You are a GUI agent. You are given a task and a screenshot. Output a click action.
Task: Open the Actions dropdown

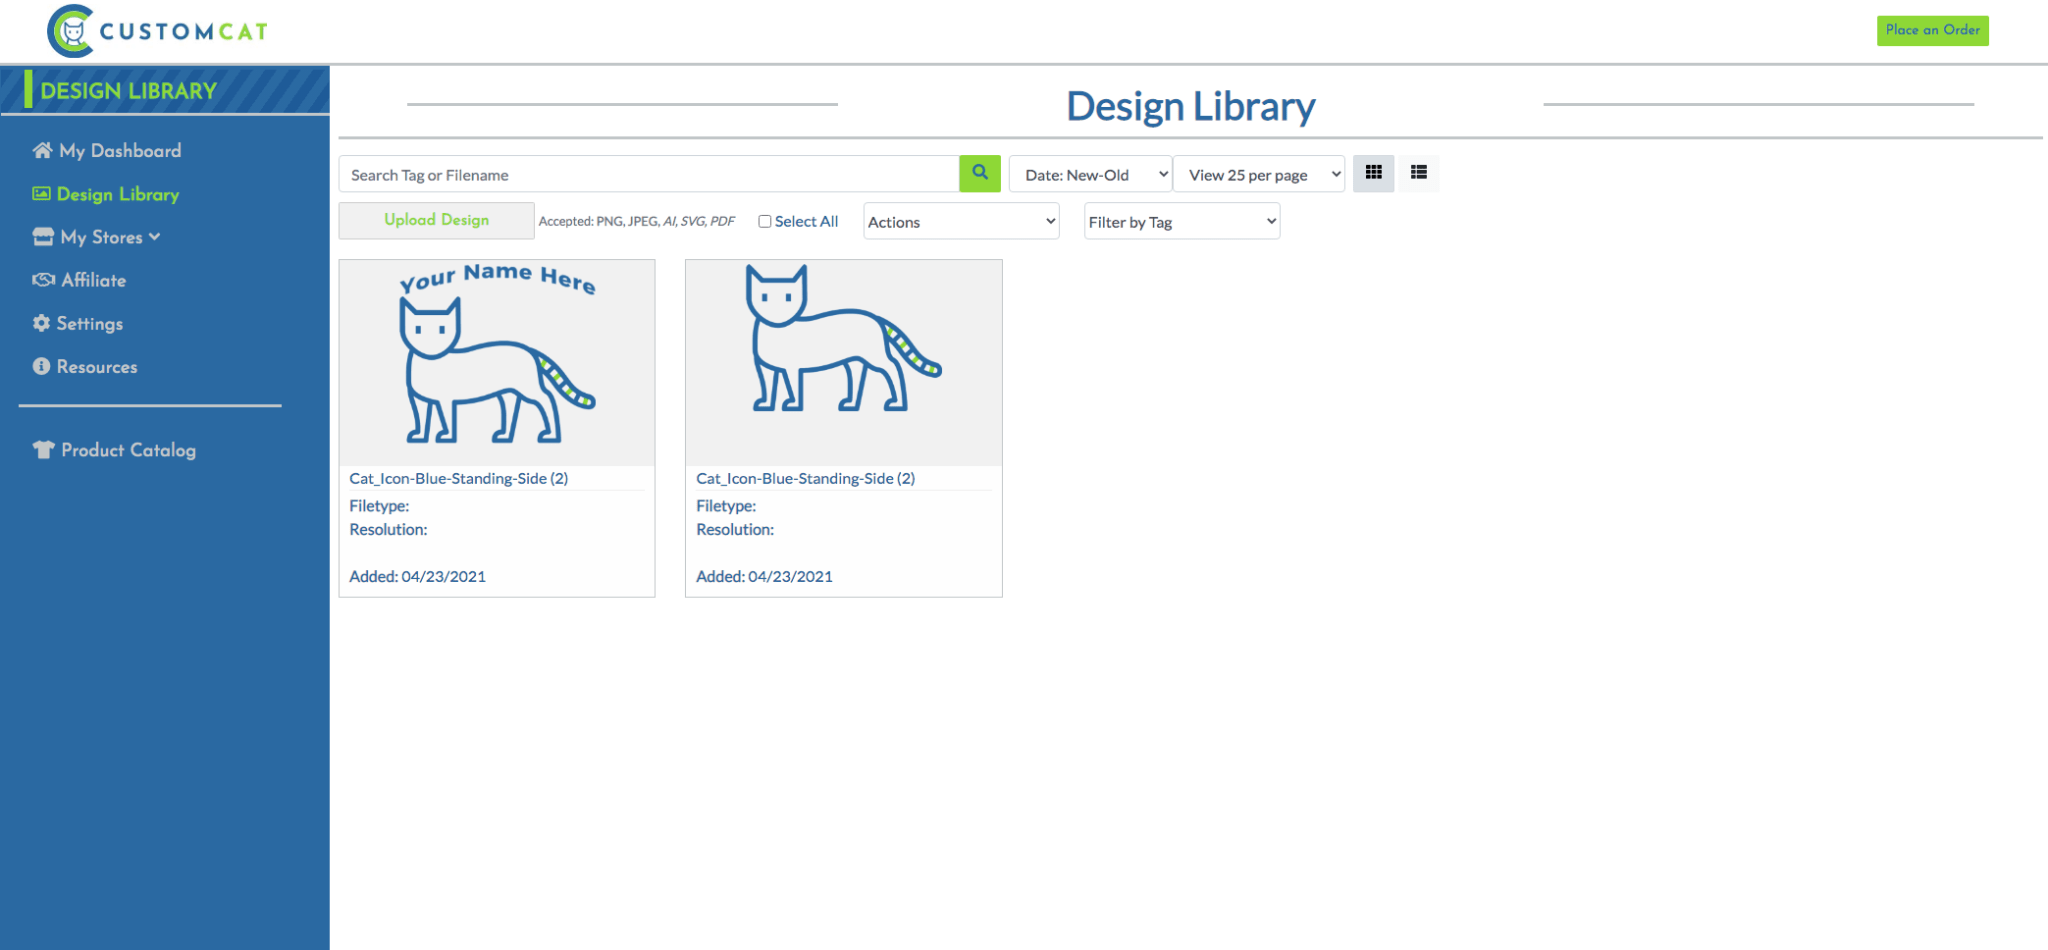pos(960,221)
